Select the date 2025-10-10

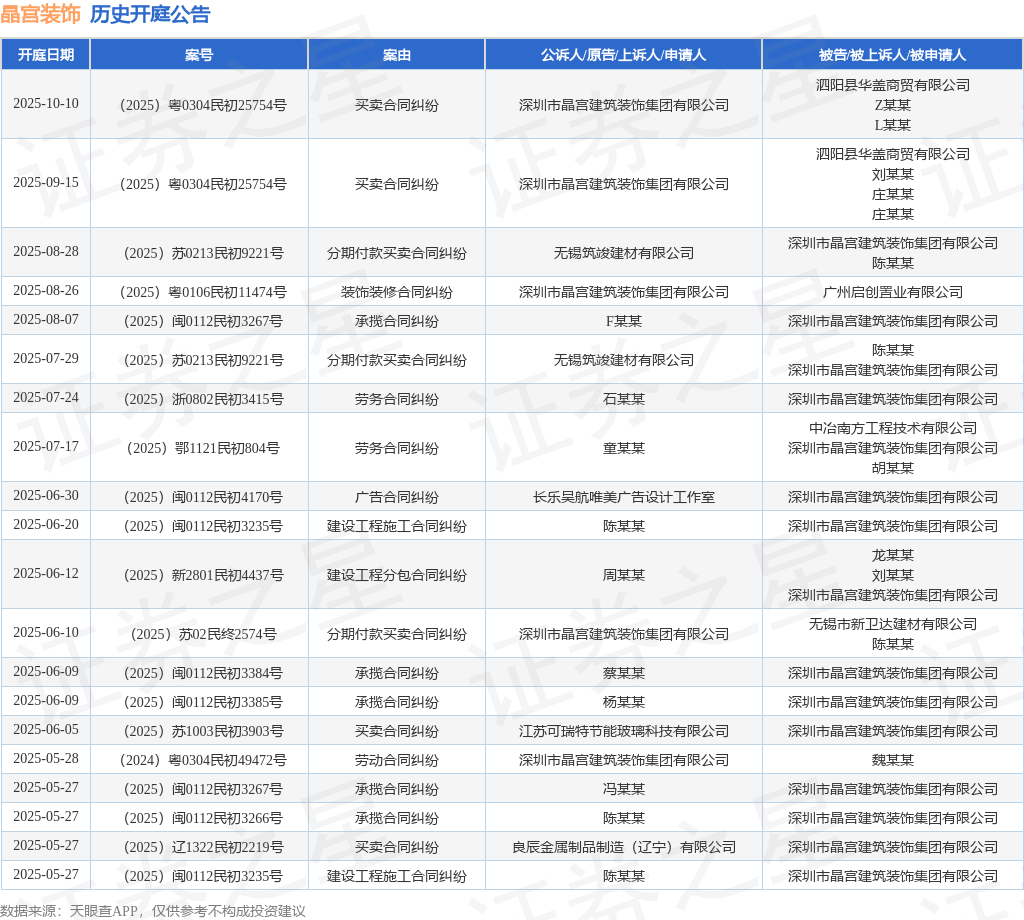pos(46,104)
